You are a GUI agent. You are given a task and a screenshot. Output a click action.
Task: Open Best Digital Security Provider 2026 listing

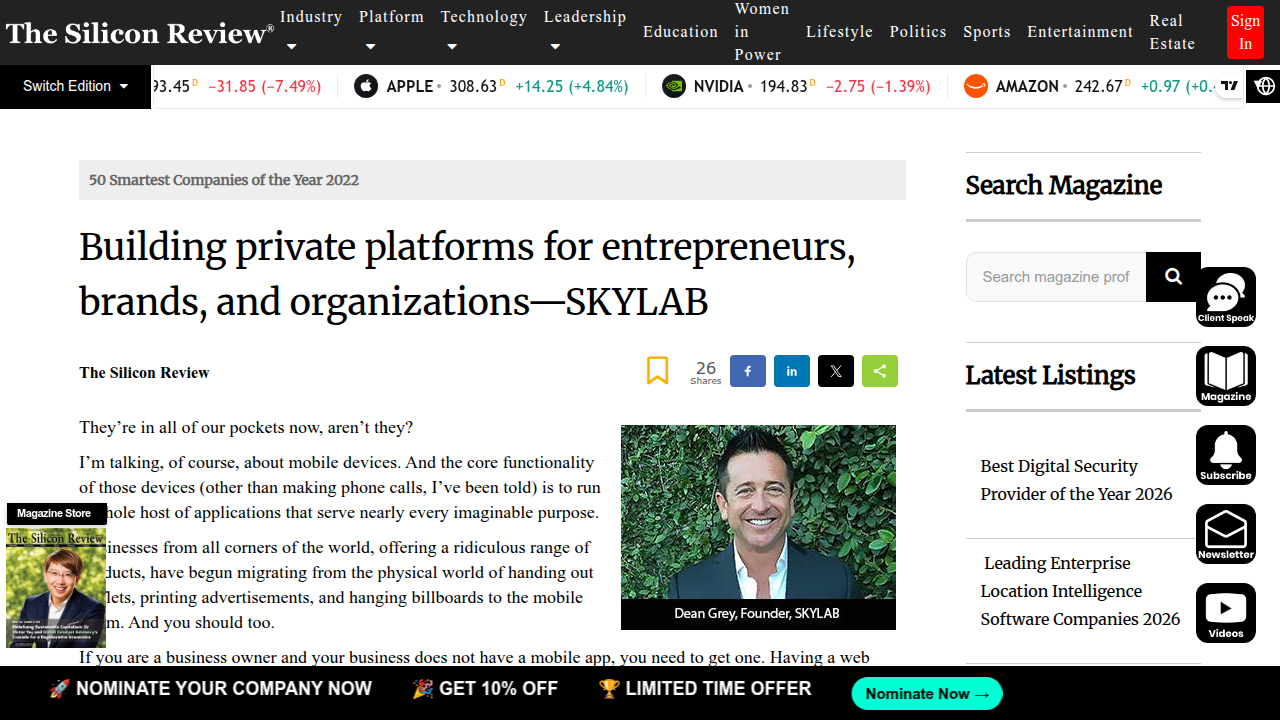click(1076, 480)
